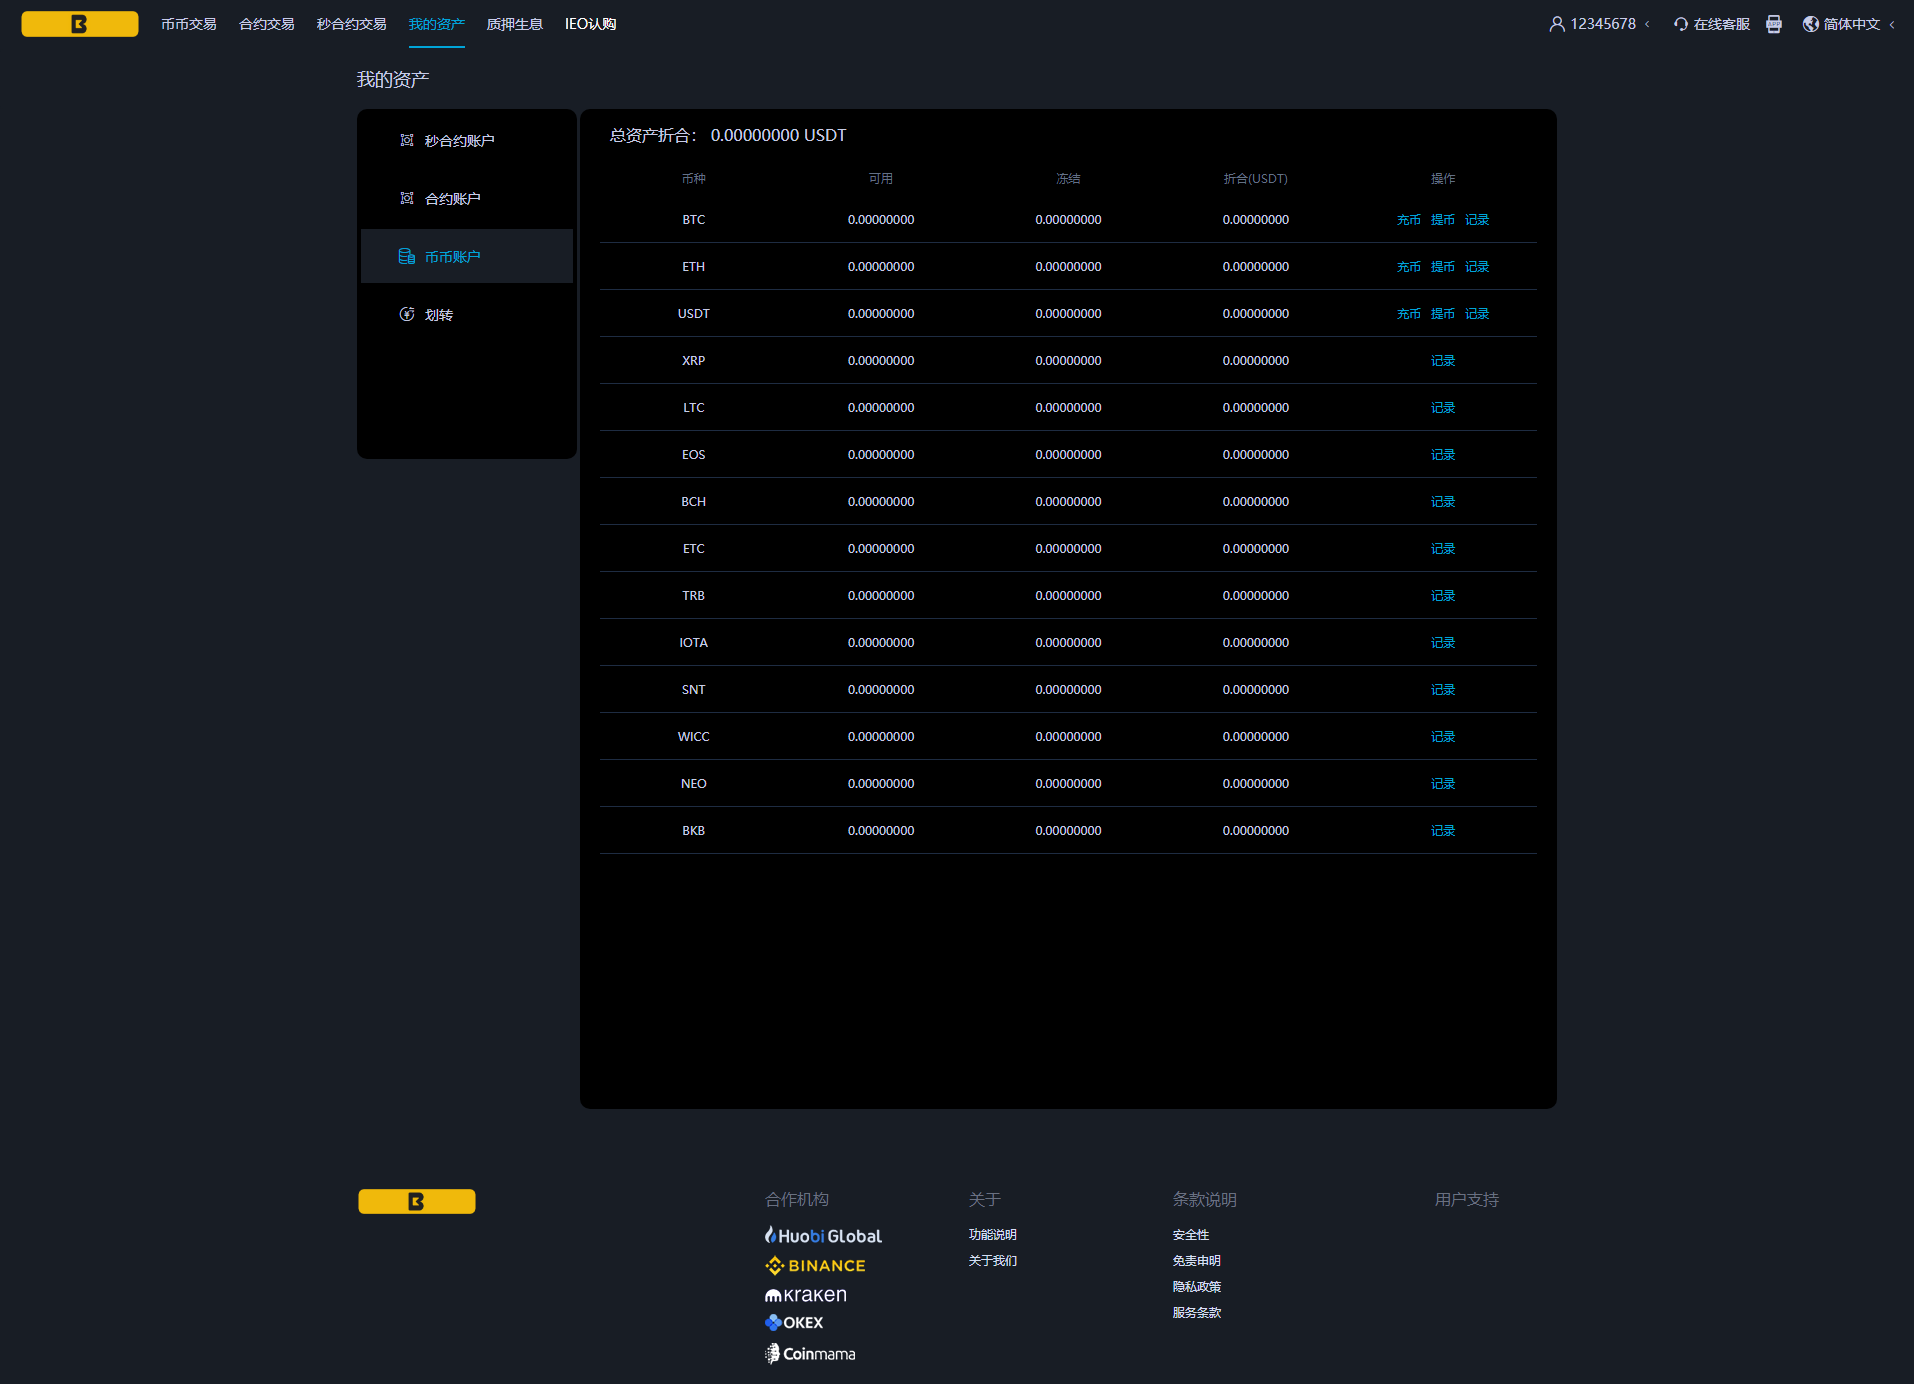Image resolution: width=1914 pixels, height=1384 pixels.
Task: Open the Kraken partner logo
Action: [805, 1295]
